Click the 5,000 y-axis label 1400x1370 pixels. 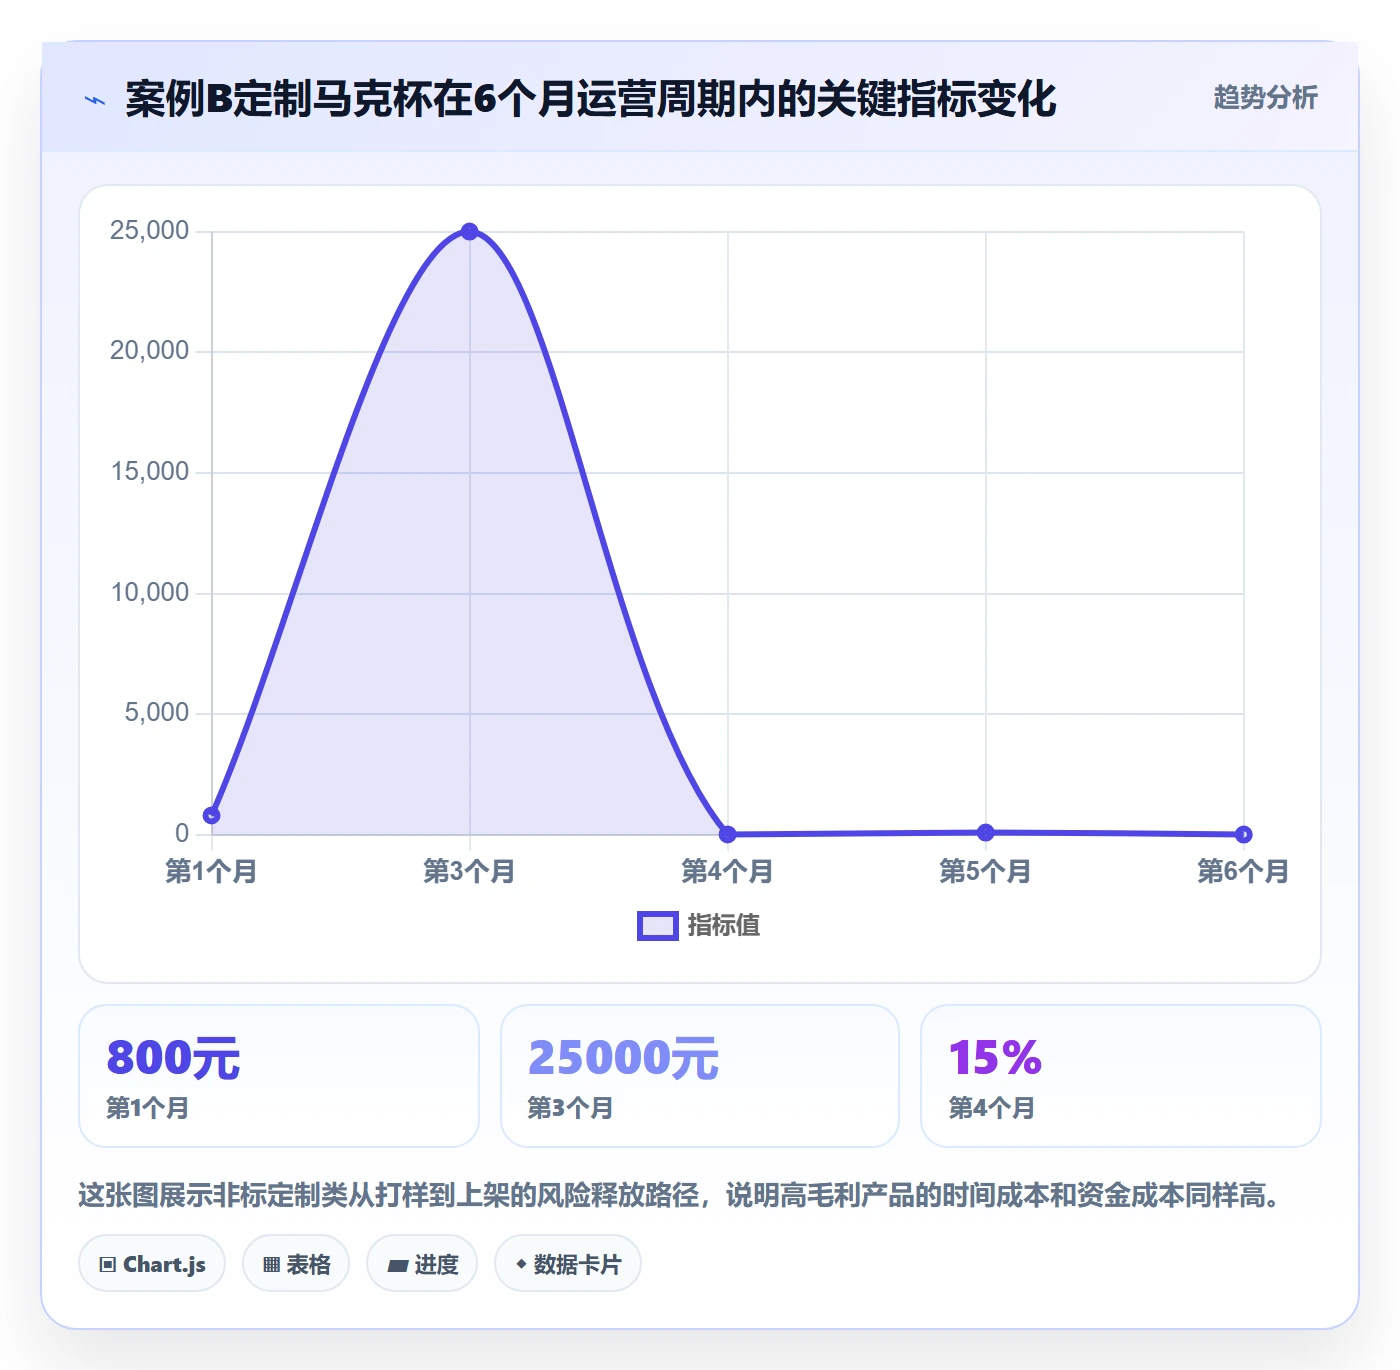click(156, 713)
